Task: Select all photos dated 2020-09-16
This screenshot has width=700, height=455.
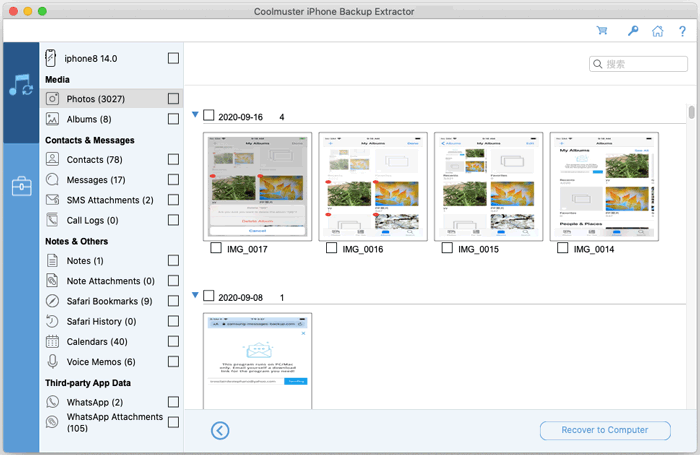Action: [208, 115]
